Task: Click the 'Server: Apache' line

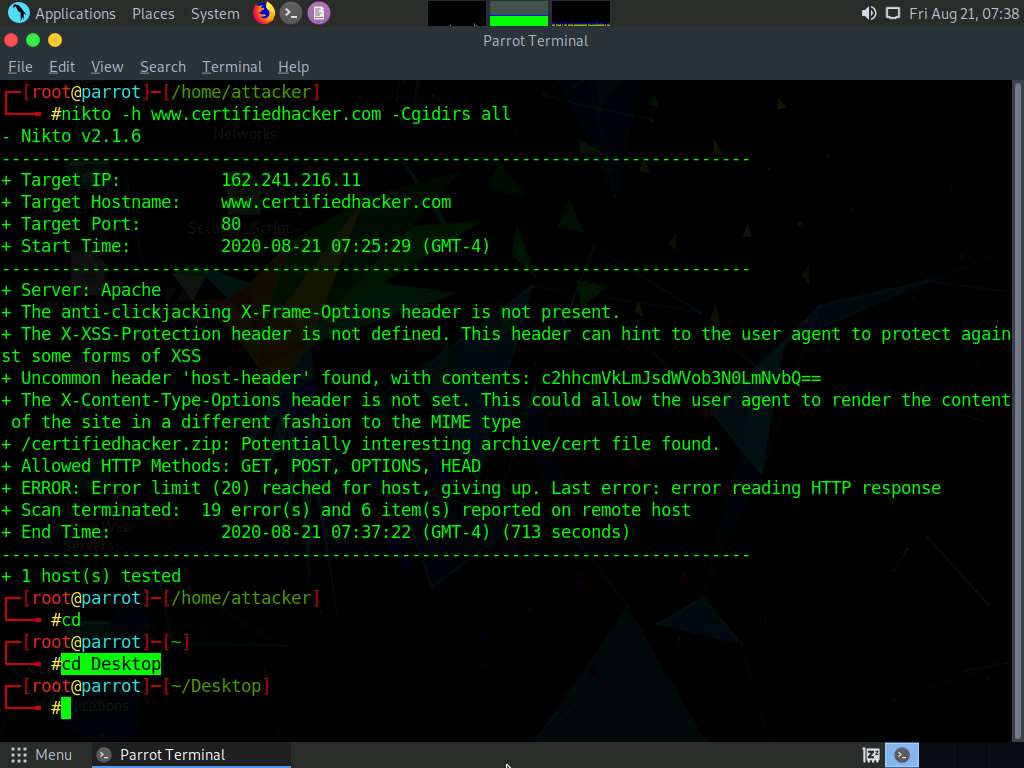Action: click(82, 290)
